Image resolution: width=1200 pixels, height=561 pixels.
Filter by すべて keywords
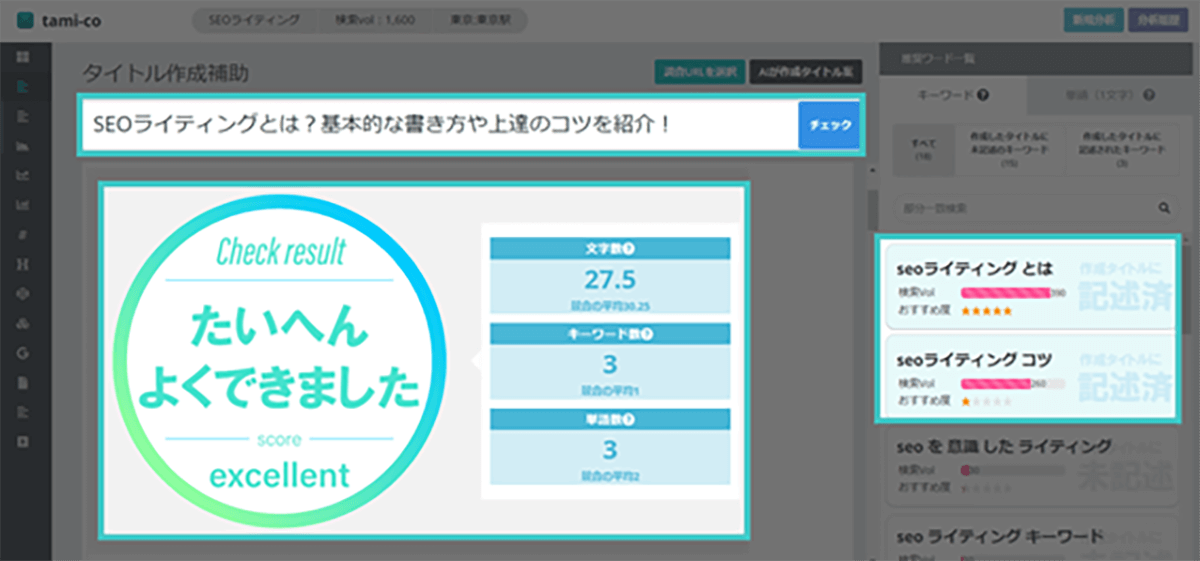[x=918, y=150]
